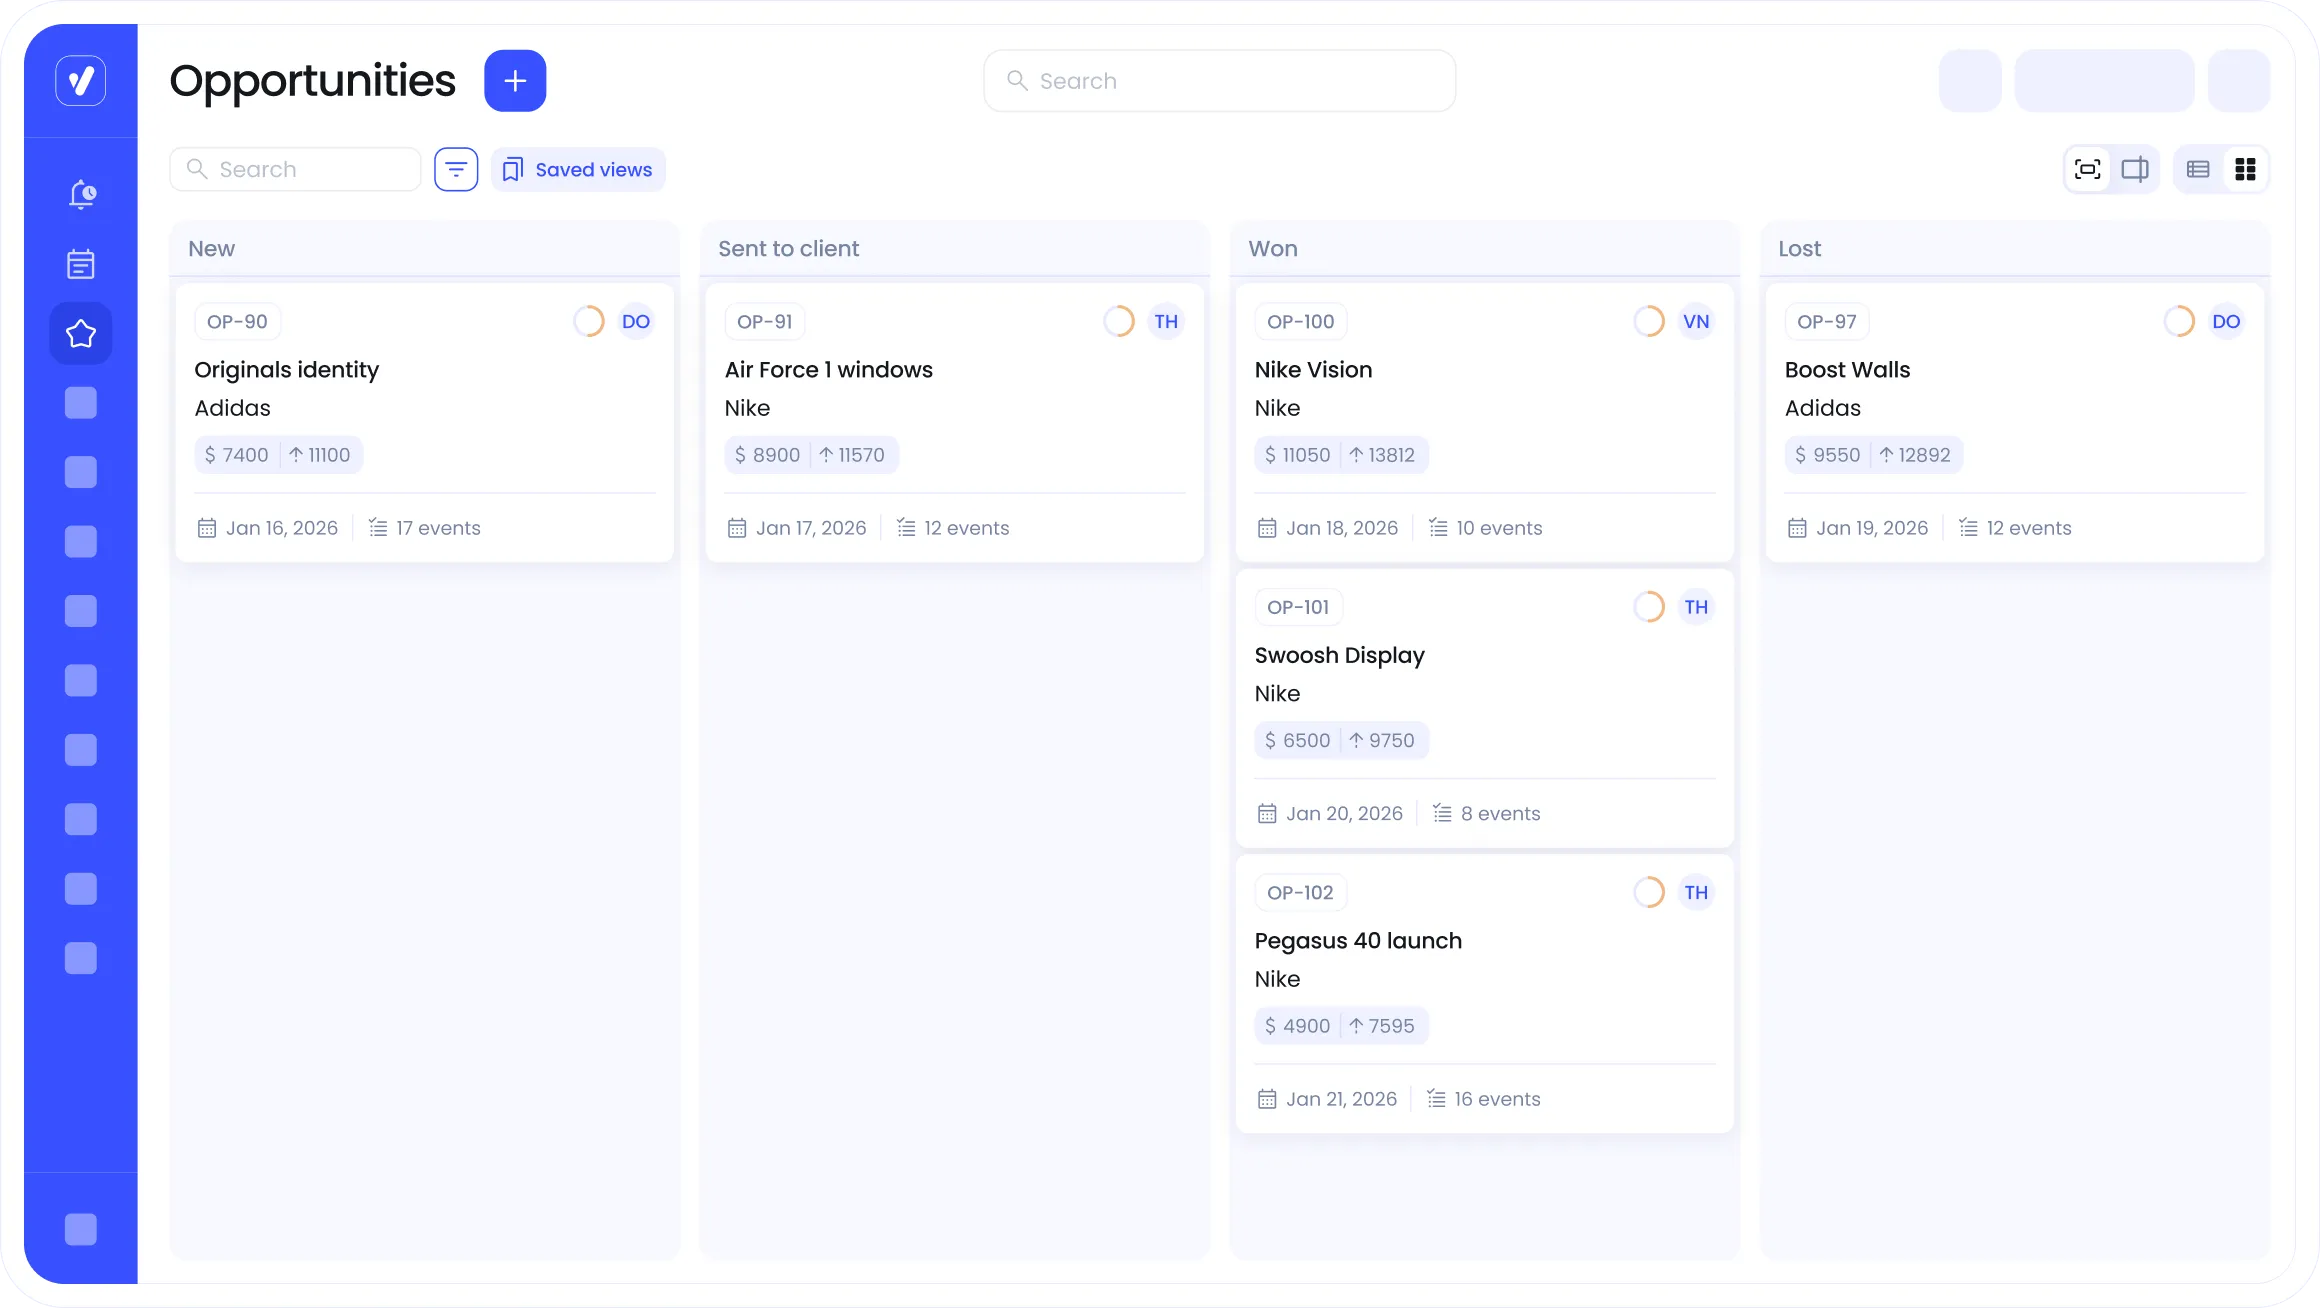The width and height of the screenshot is (2320, 1308).
Task: Select the star Opportunities icon in sidebar
Action: 81,333
